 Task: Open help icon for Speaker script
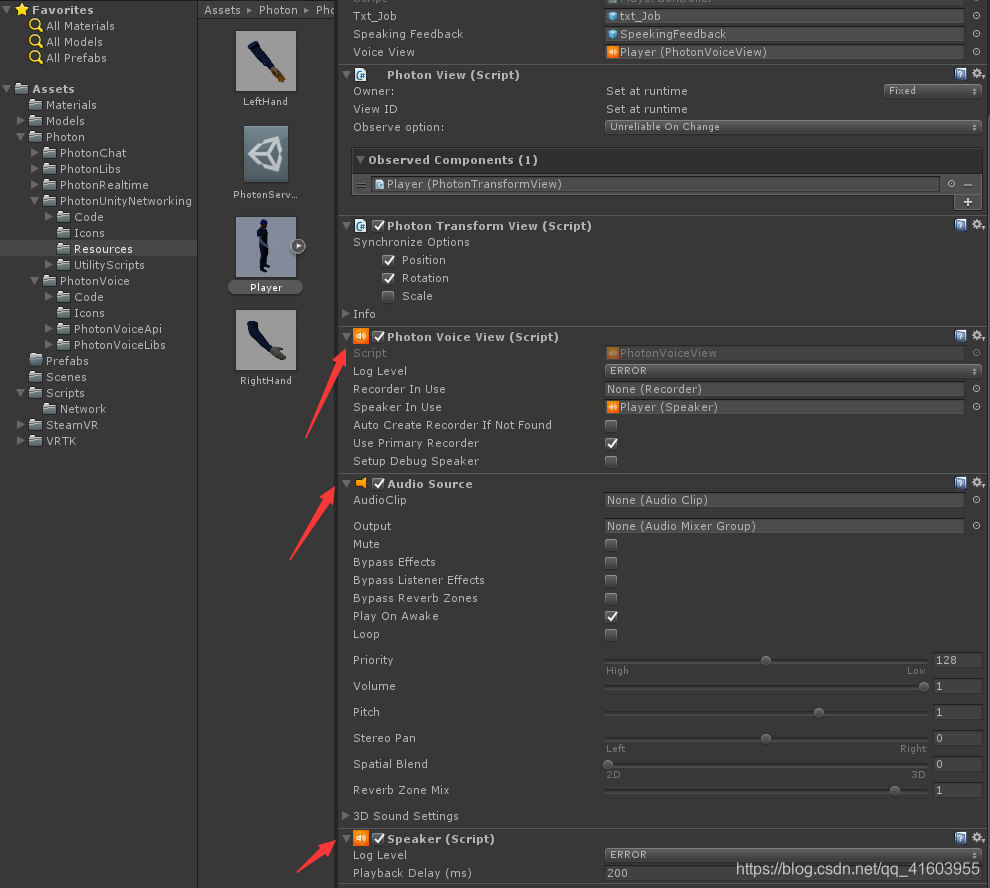(960, 838)
